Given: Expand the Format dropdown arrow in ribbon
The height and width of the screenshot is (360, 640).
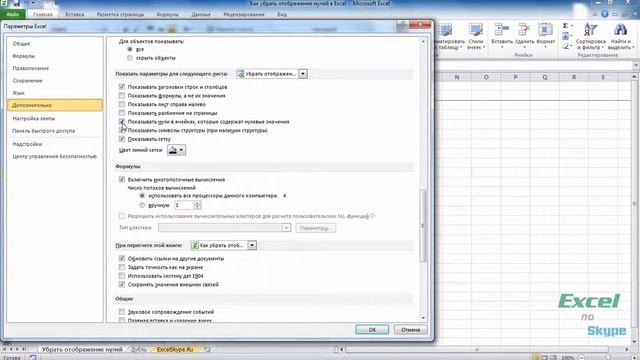Looking at the screenshot, I should 545,47.
